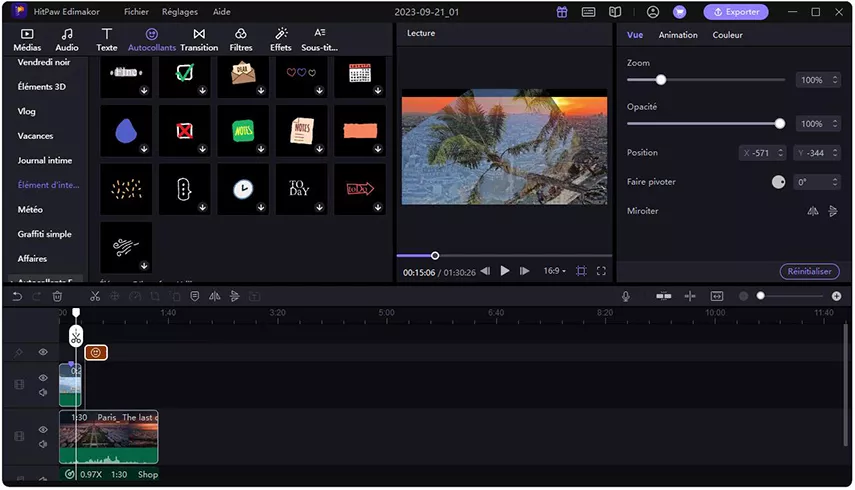Image resolution: width=855 pixels, height=490 pixels.
Task: Open the Réglages menu
Action: click(x=179, y=11)
